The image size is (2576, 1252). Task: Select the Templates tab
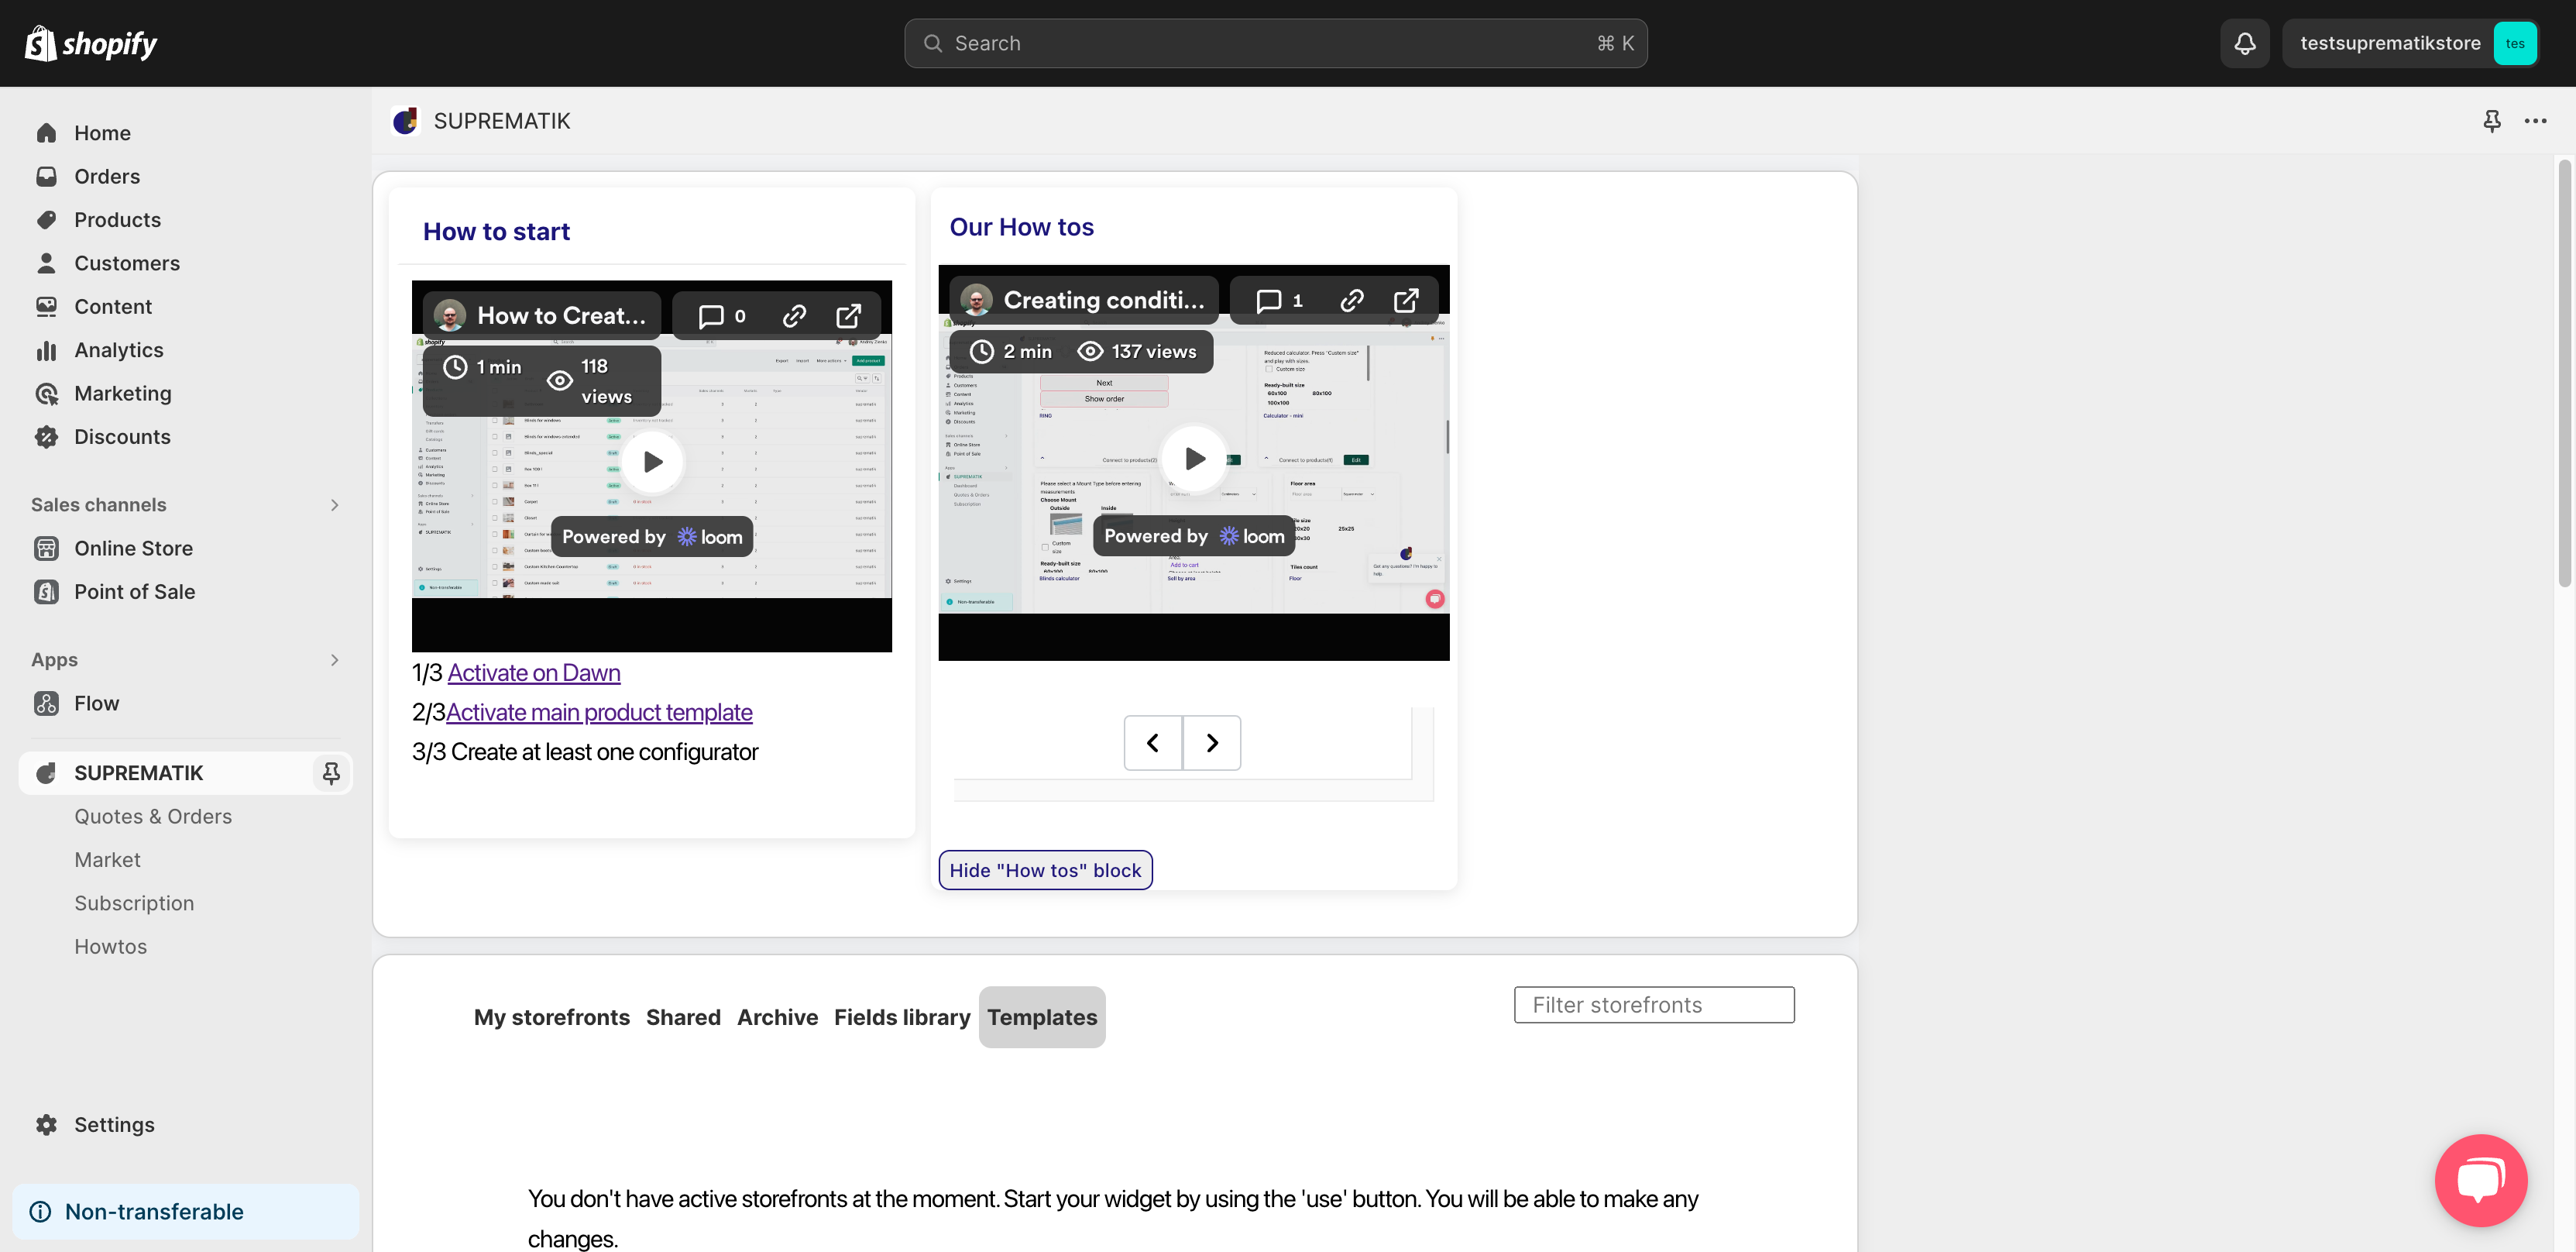tap(1042, 1017)
